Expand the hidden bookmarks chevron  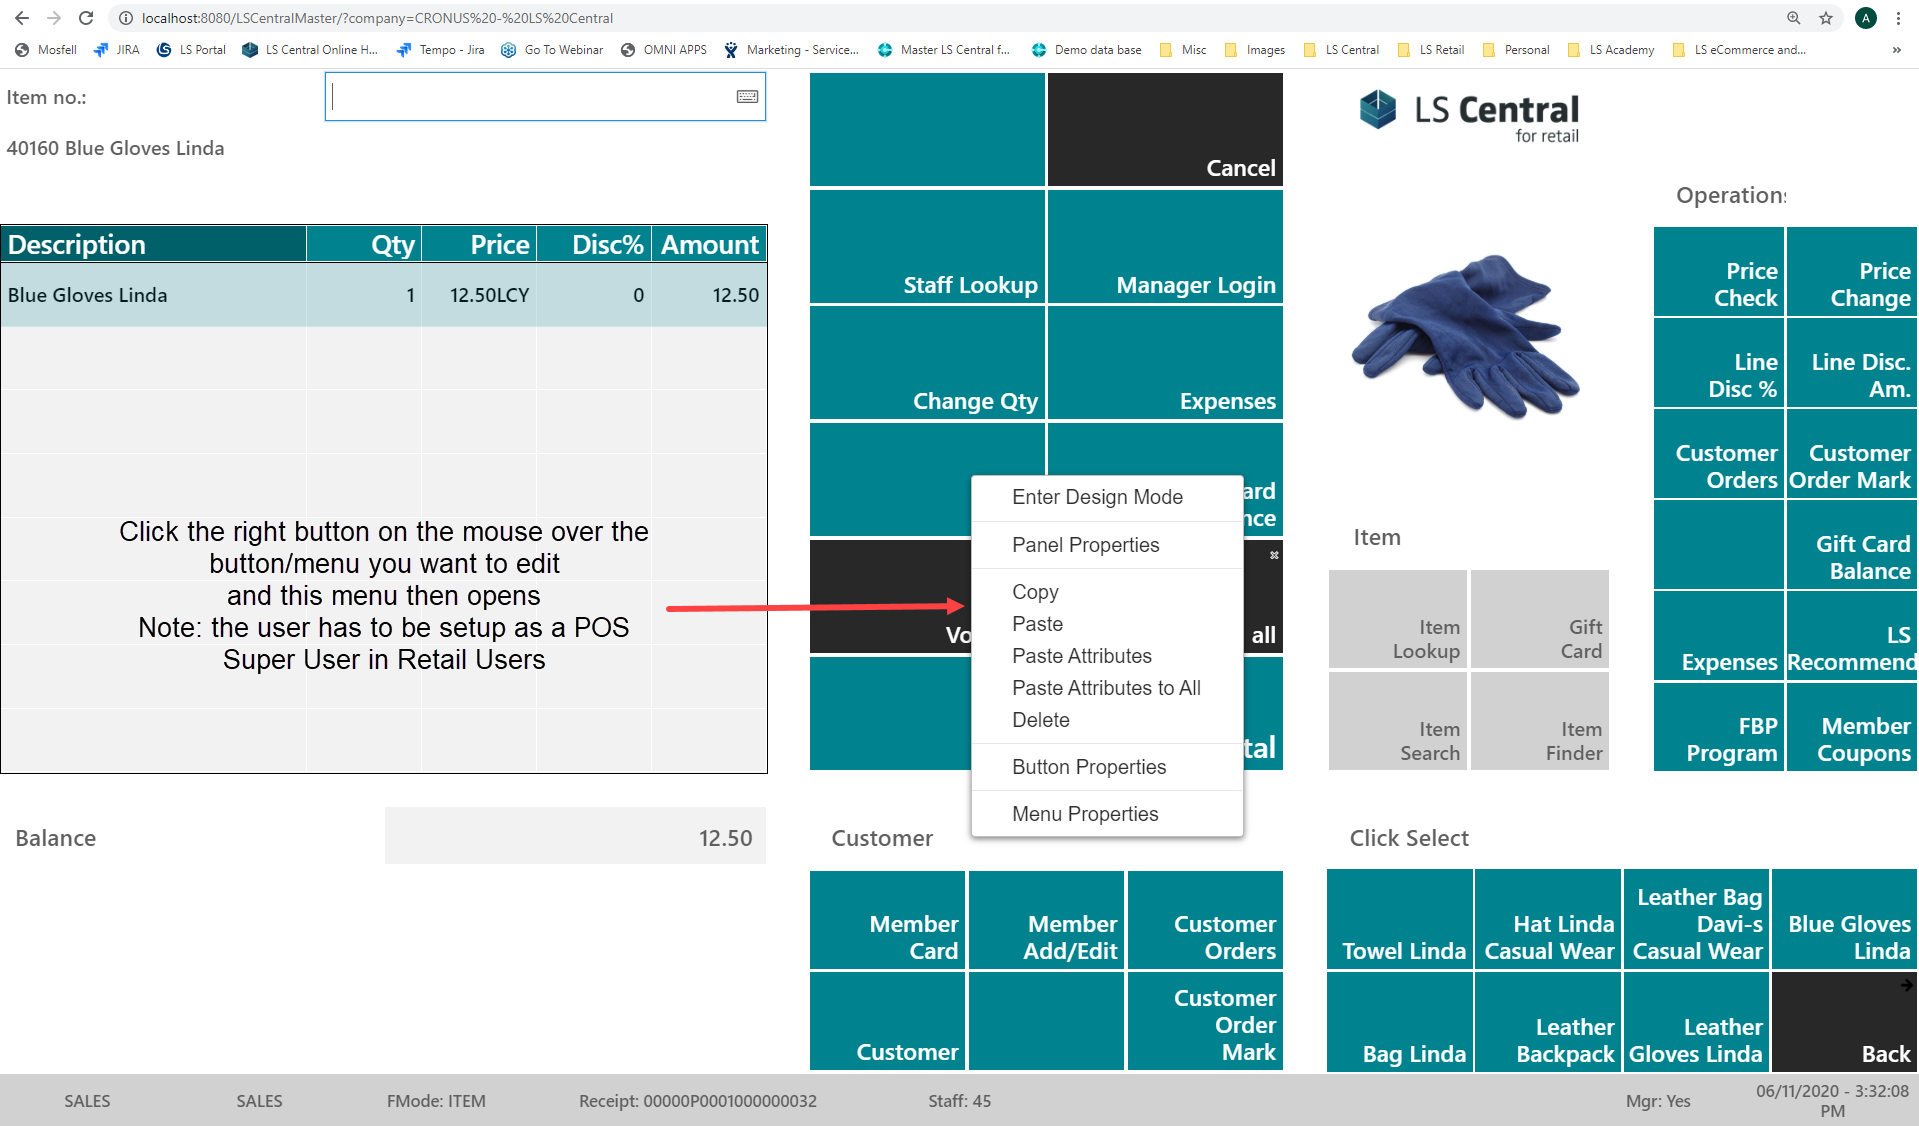[x=1896, y=50]
